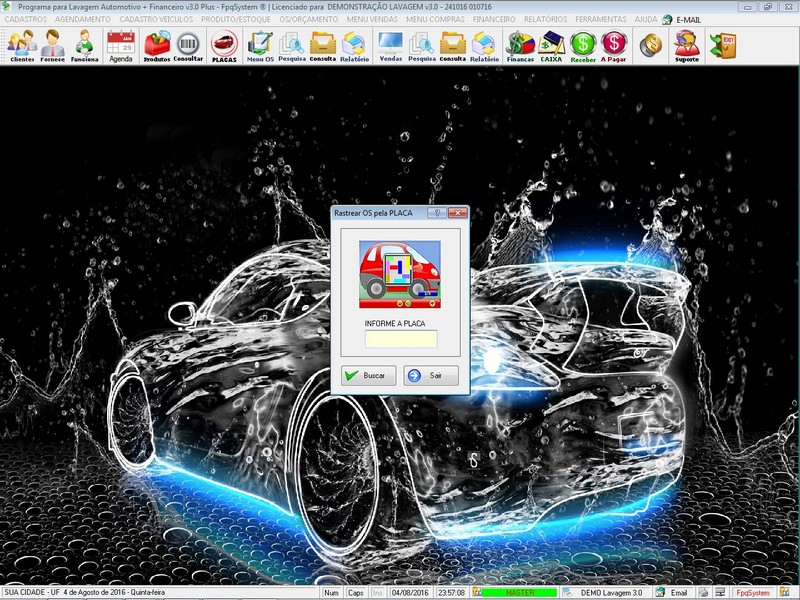This screenshot has height=600, width=800.
Task: Open the CADASTROS menu
Action: (26, 19)
